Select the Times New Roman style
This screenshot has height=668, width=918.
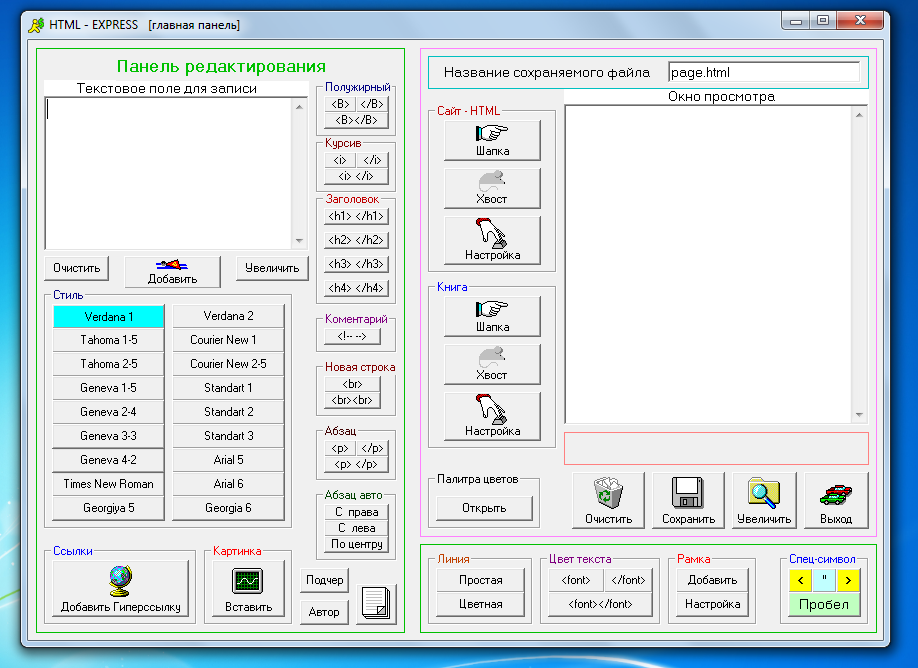[x=108, y=484]
